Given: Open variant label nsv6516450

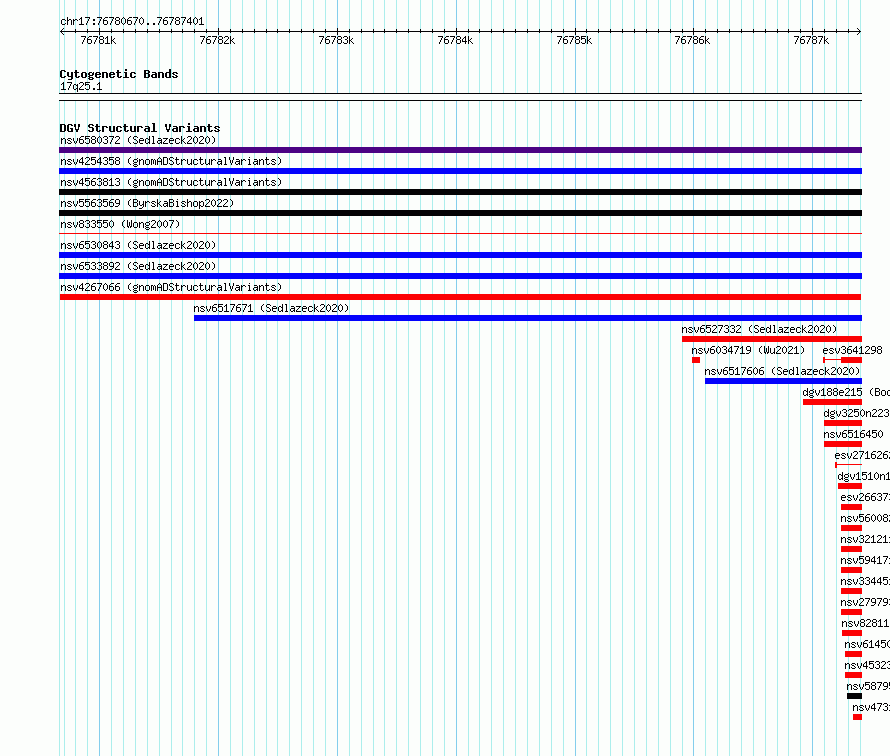Looking at the screenshot, I should (x=854, y=434).
